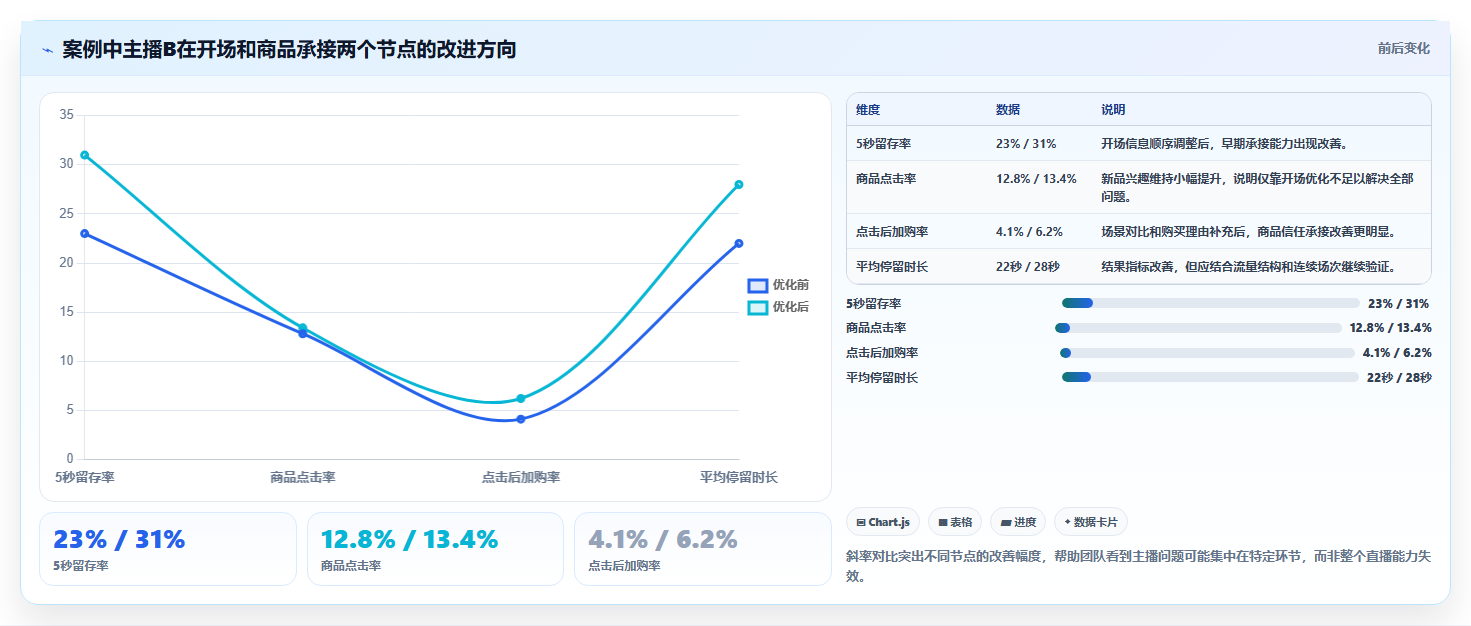Click the 说明 table column header
1471x626 pixels.
[1113, 110]
